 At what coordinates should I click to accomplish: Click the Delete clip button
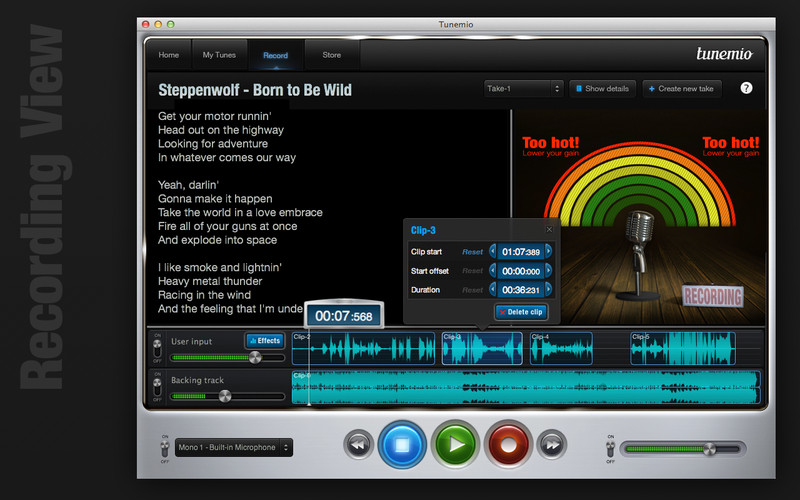(521, 312)
